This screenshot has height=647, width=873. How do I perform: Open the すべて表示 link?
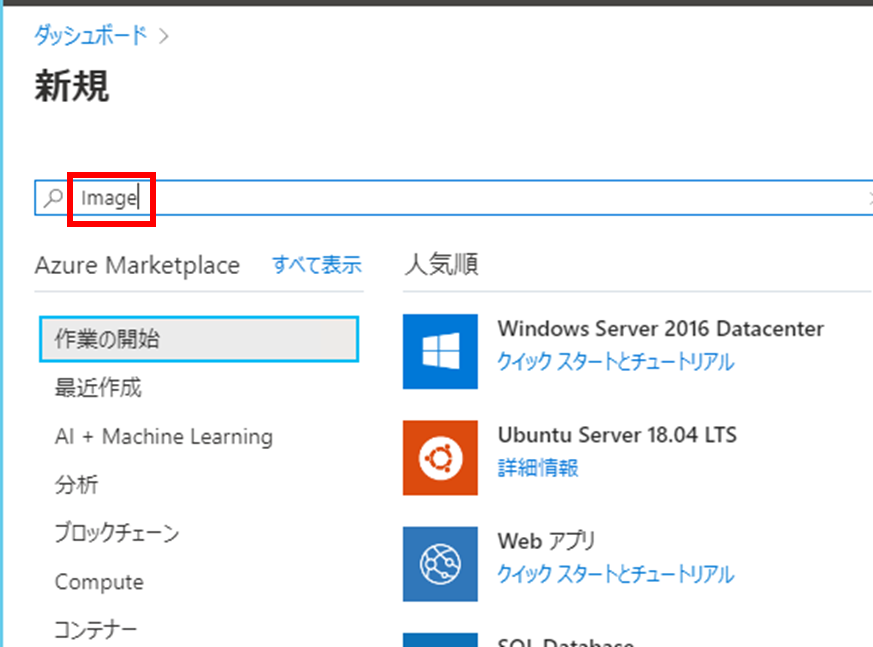point(317,265)
